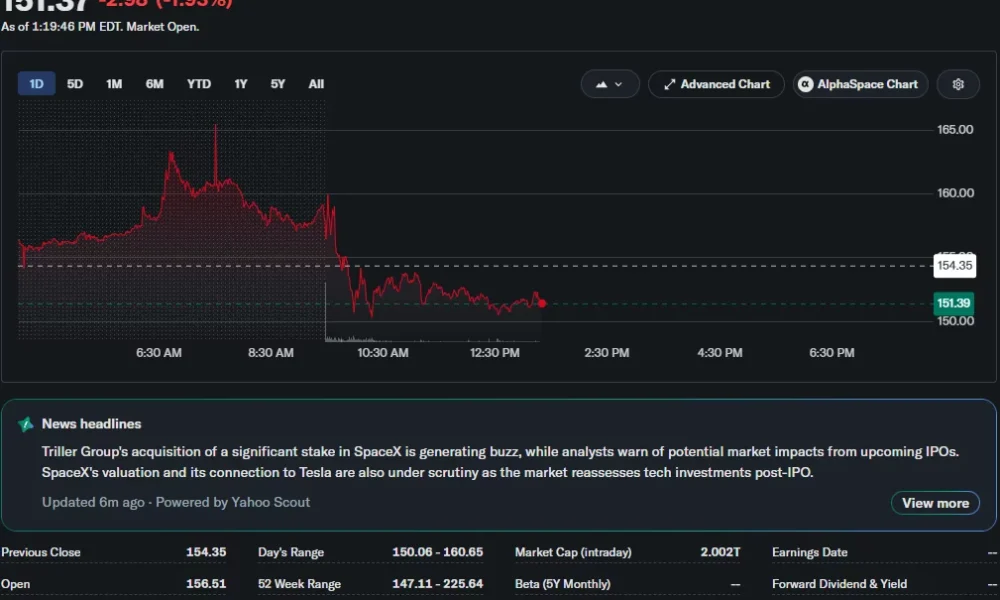
Task: Click the Day's Range value 150.06 - 160.65
Action: pyautogui.click(x=438, y=552)
